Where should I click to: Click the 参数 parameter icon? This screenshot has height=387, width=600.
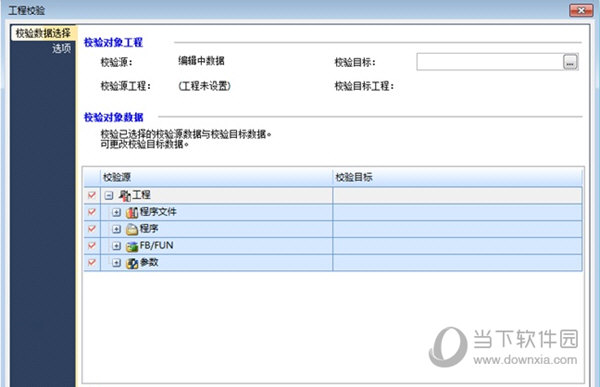132,263
